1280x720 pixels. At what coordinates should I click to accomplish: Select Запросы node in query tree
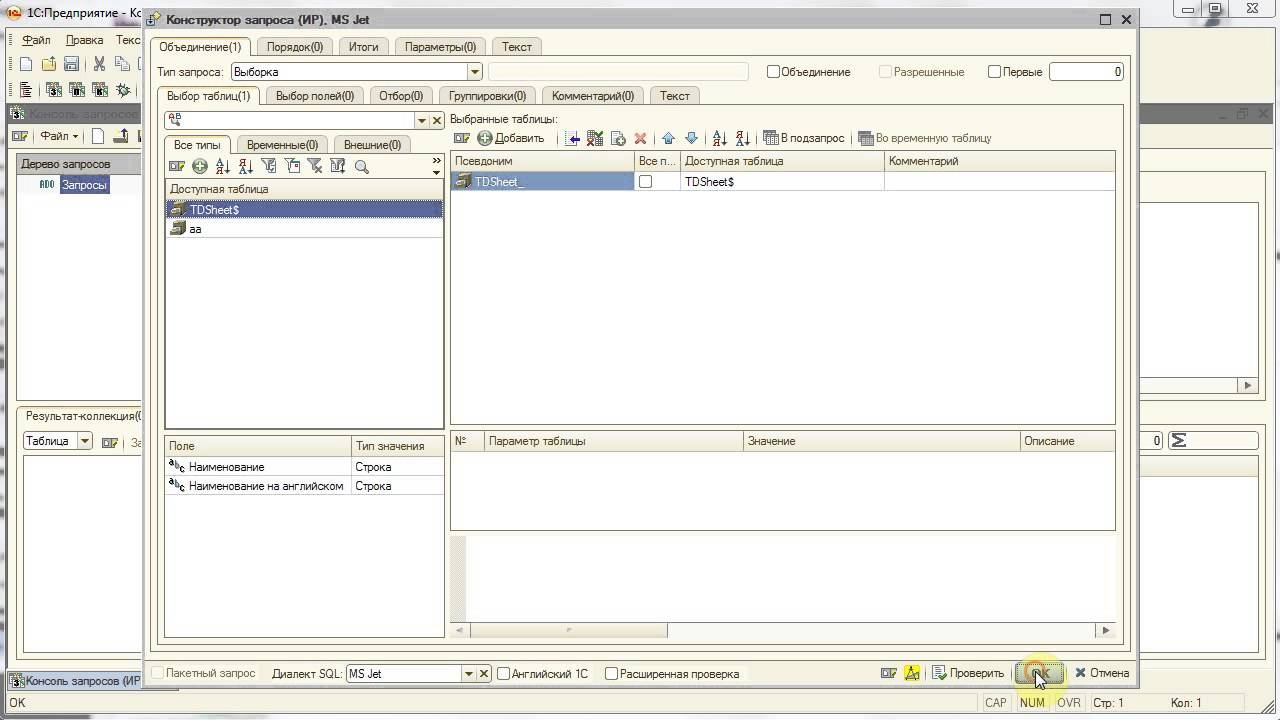click(84, 185)
